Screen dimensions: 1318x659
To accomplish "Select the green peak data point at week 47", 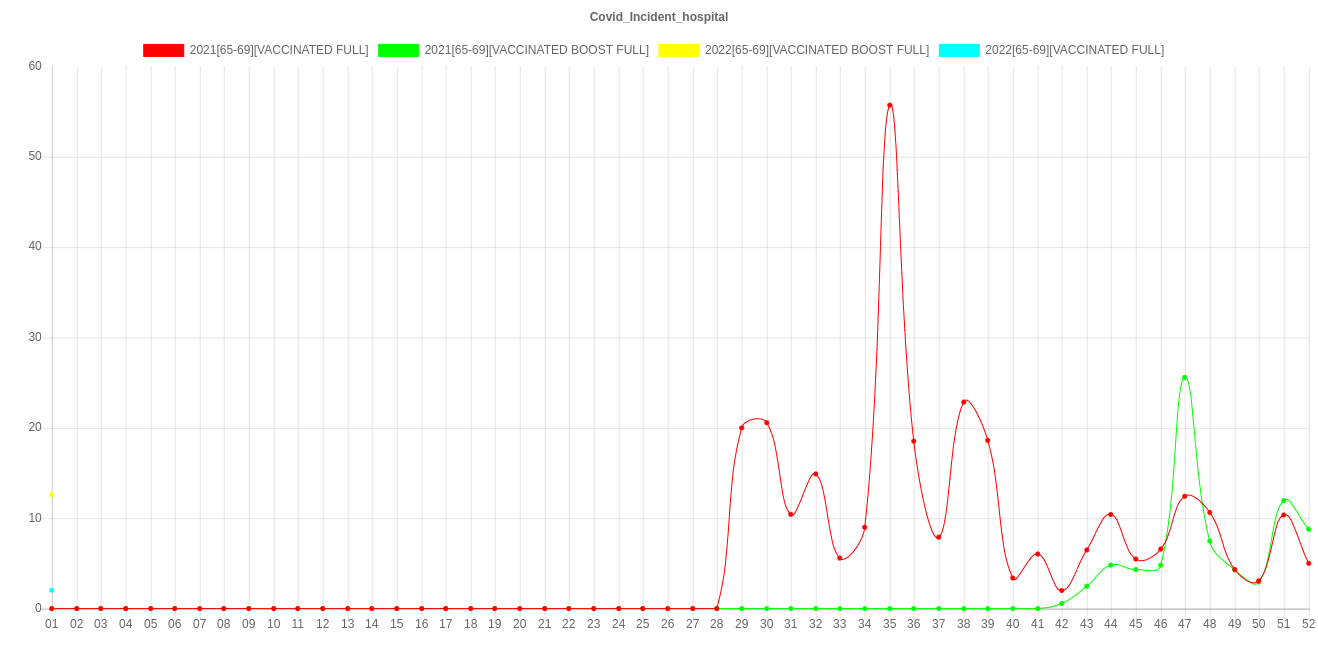I will click(x=1185, y=378).
